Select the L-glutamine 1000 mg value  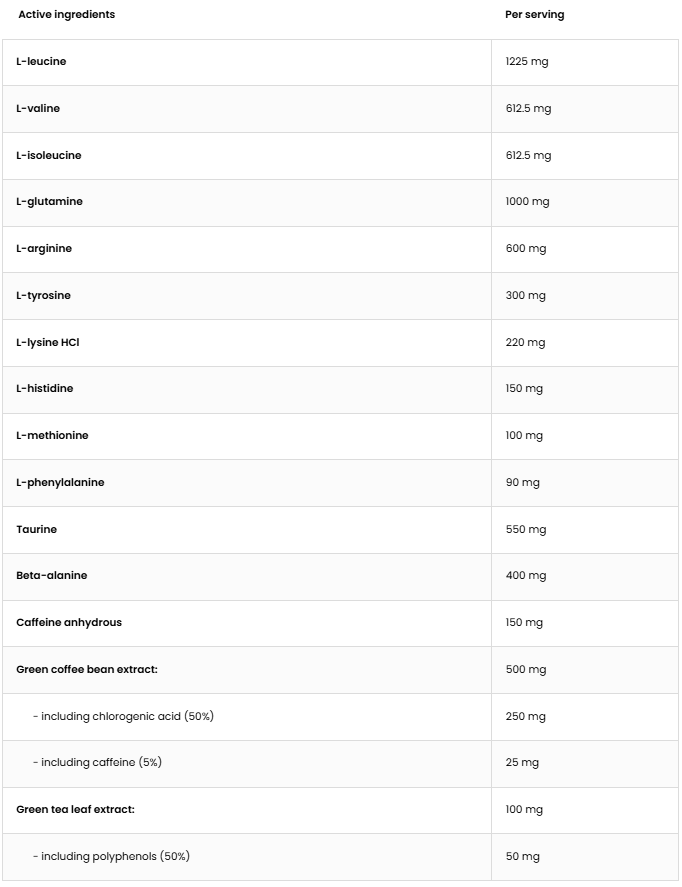point(527,202)
